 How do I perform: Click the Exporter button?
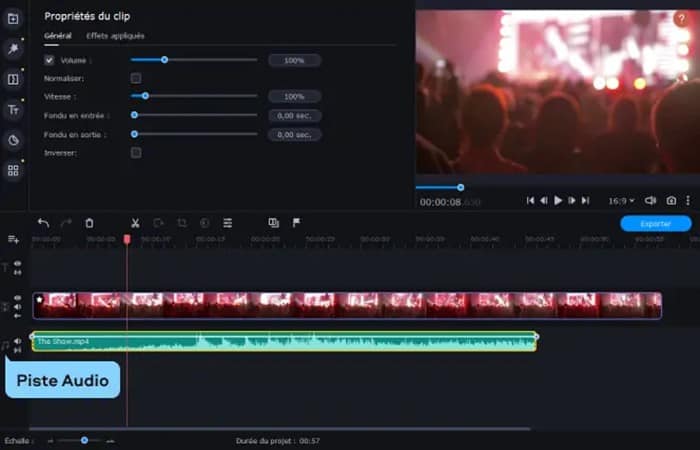655,224
